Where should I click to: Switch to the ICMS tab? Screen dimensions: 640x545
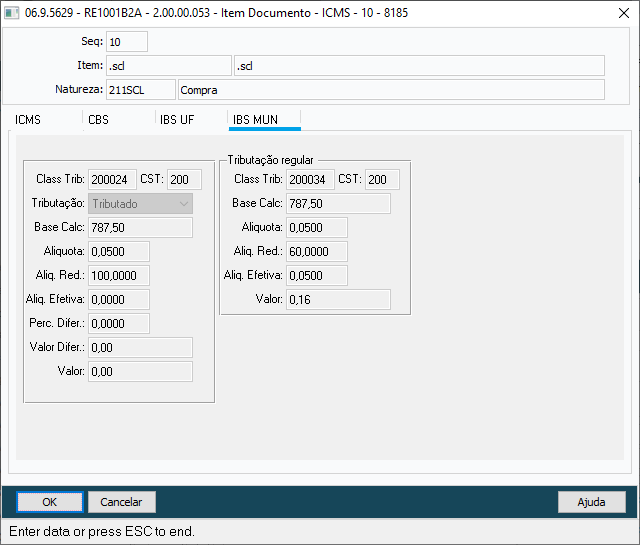coord(28,120)
